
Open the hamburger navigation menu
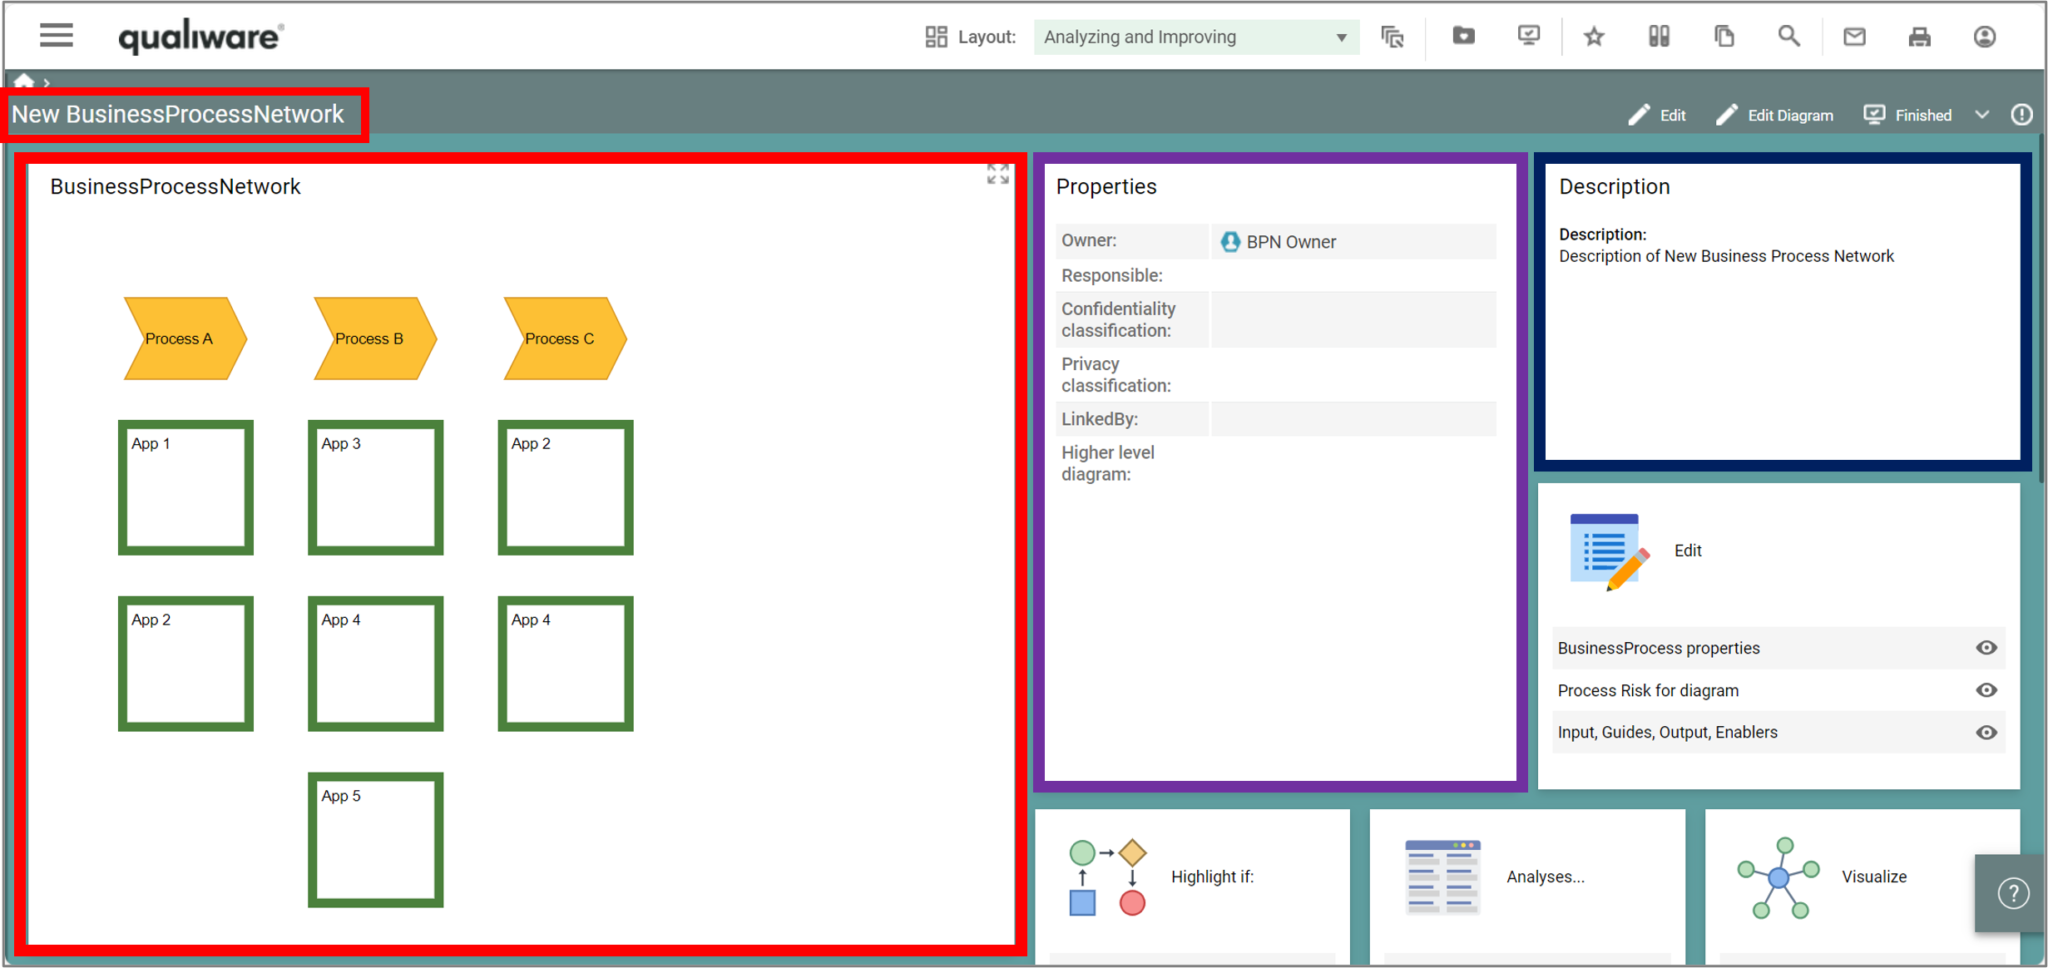56,35
